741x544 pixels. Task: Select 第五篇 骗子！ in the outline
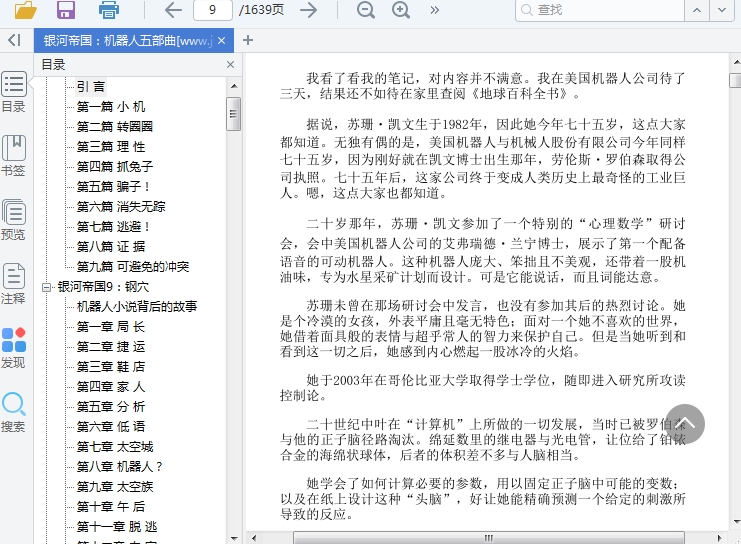[x=113, y=187]
